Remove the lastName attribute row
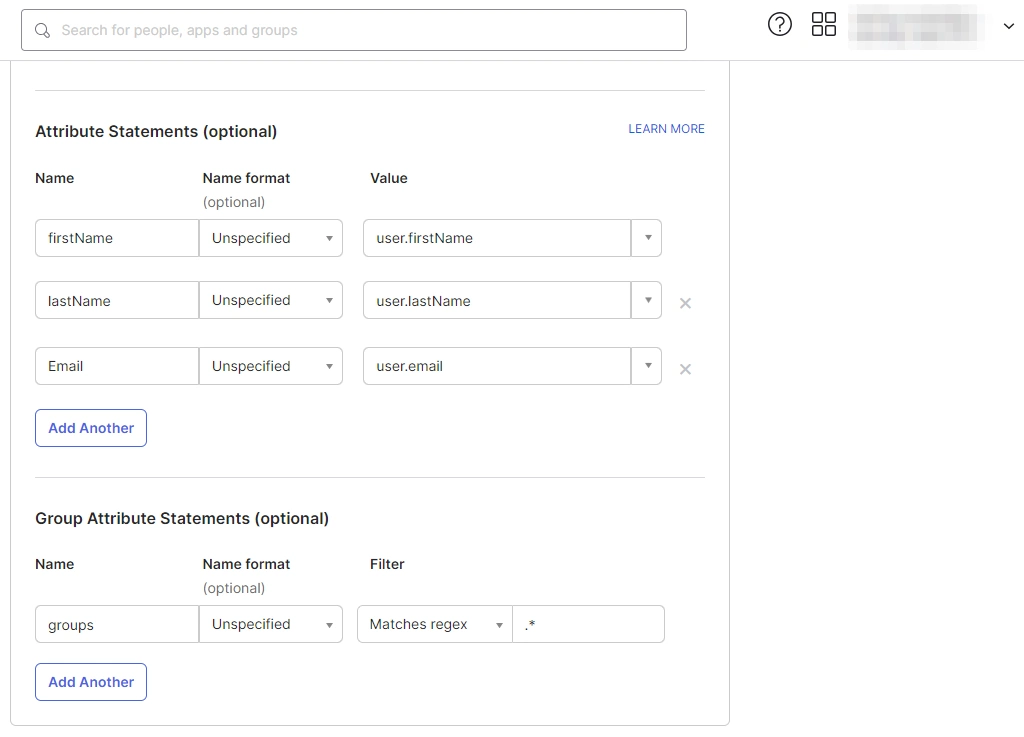This screenshot has width=1024, height=737. tap(685, 303)
